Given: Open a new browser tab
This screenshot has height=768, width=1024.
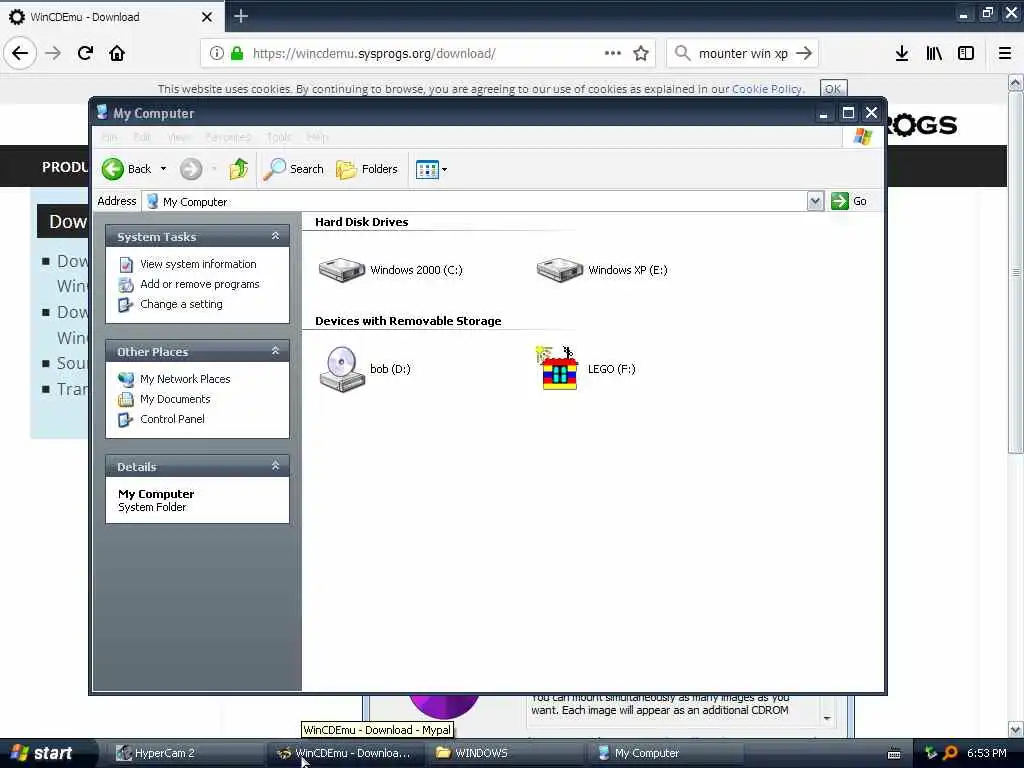Looking at the screenshot, I should point(240,16).
